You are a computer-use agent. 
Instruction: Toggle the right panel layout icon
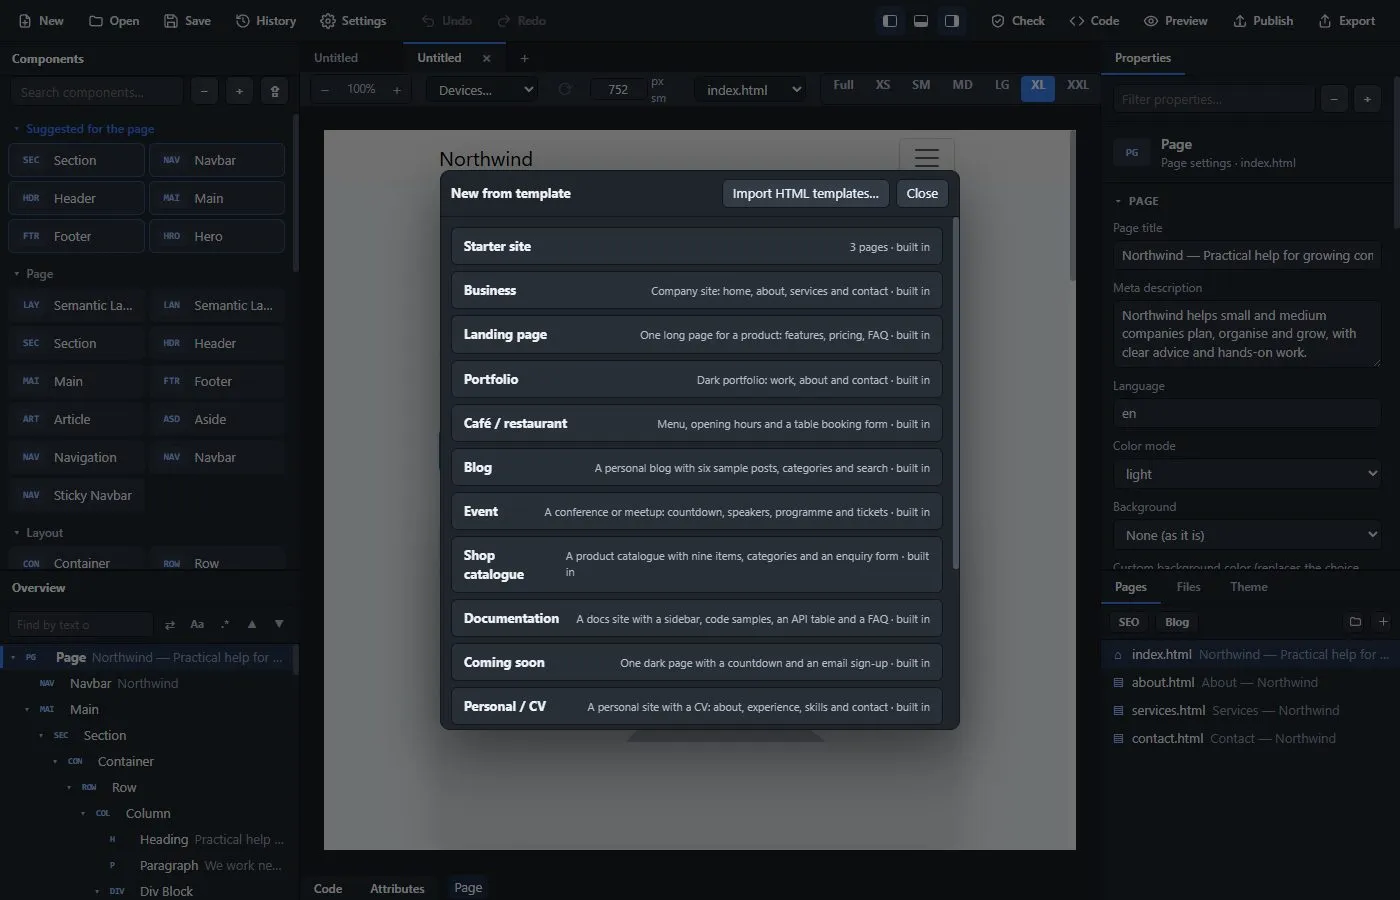[x=952, y=21]
